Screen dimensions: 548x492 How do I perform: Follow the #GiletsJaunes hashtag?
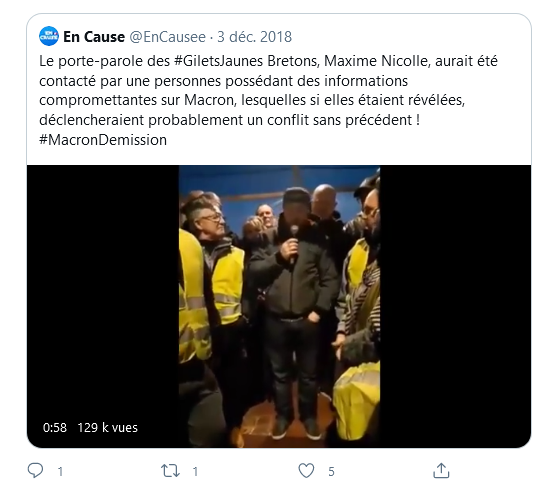tap(218, 61)
